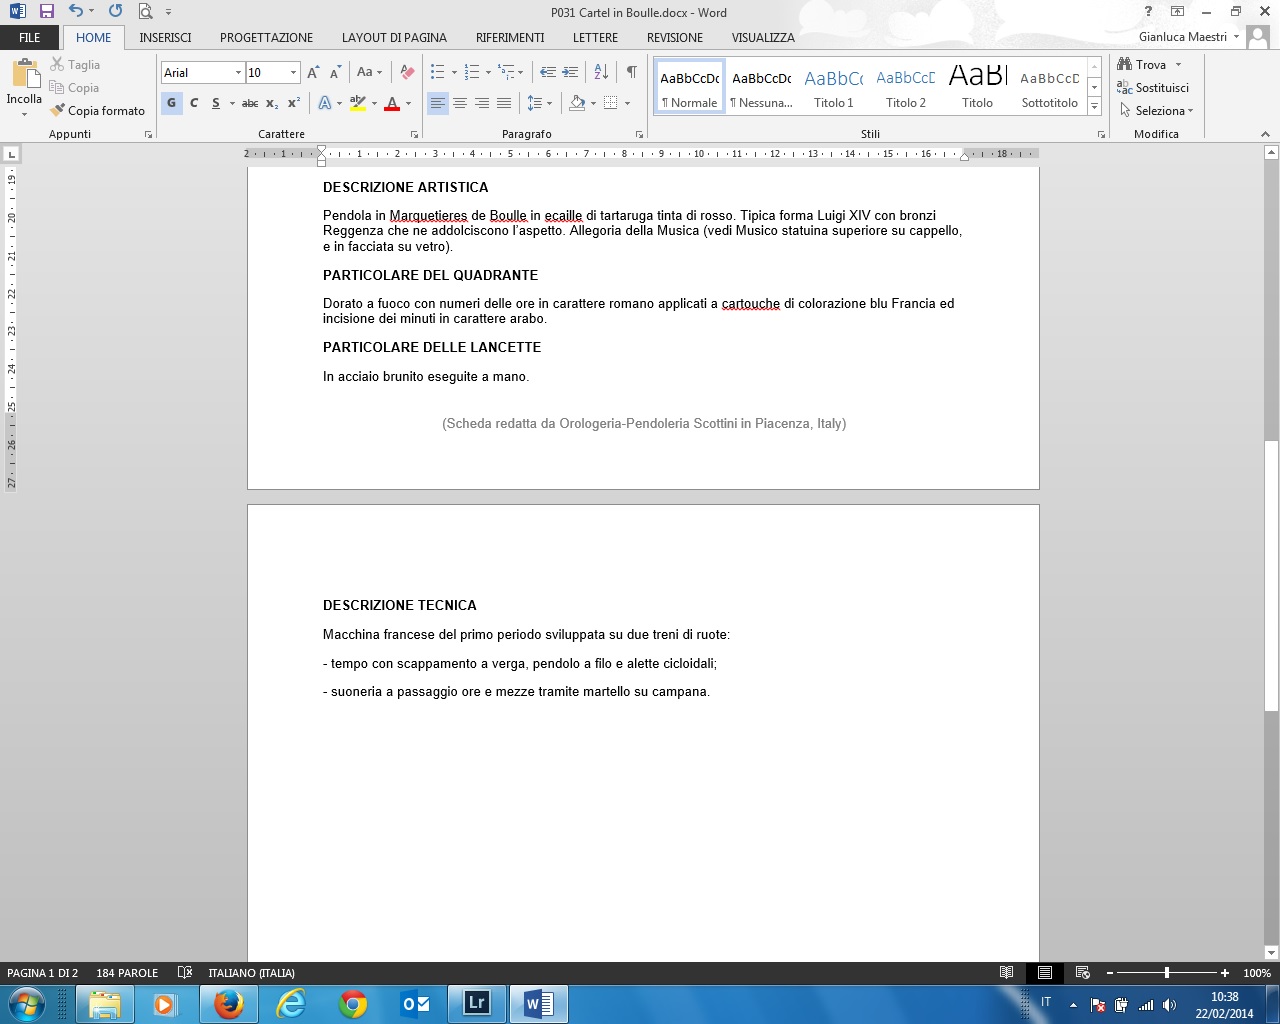The height and width of the screenshot is (1024, 1280).
Task: Click the Clear Formatting eraser icon
Action: (x=407, y=72)
